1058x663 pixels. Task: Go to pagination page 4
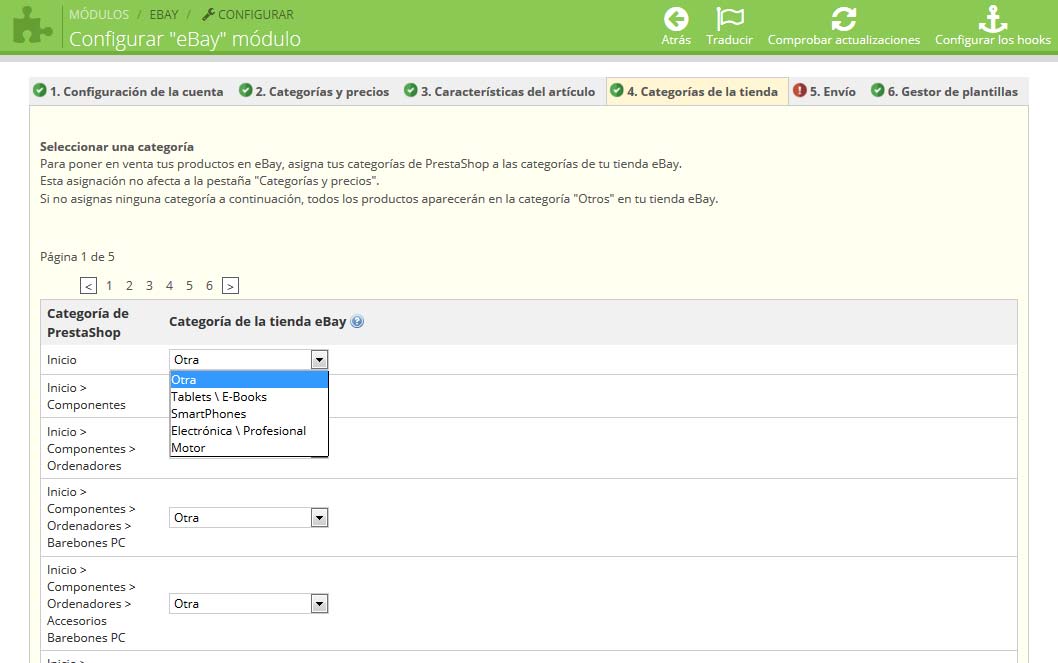click(169, 286)
